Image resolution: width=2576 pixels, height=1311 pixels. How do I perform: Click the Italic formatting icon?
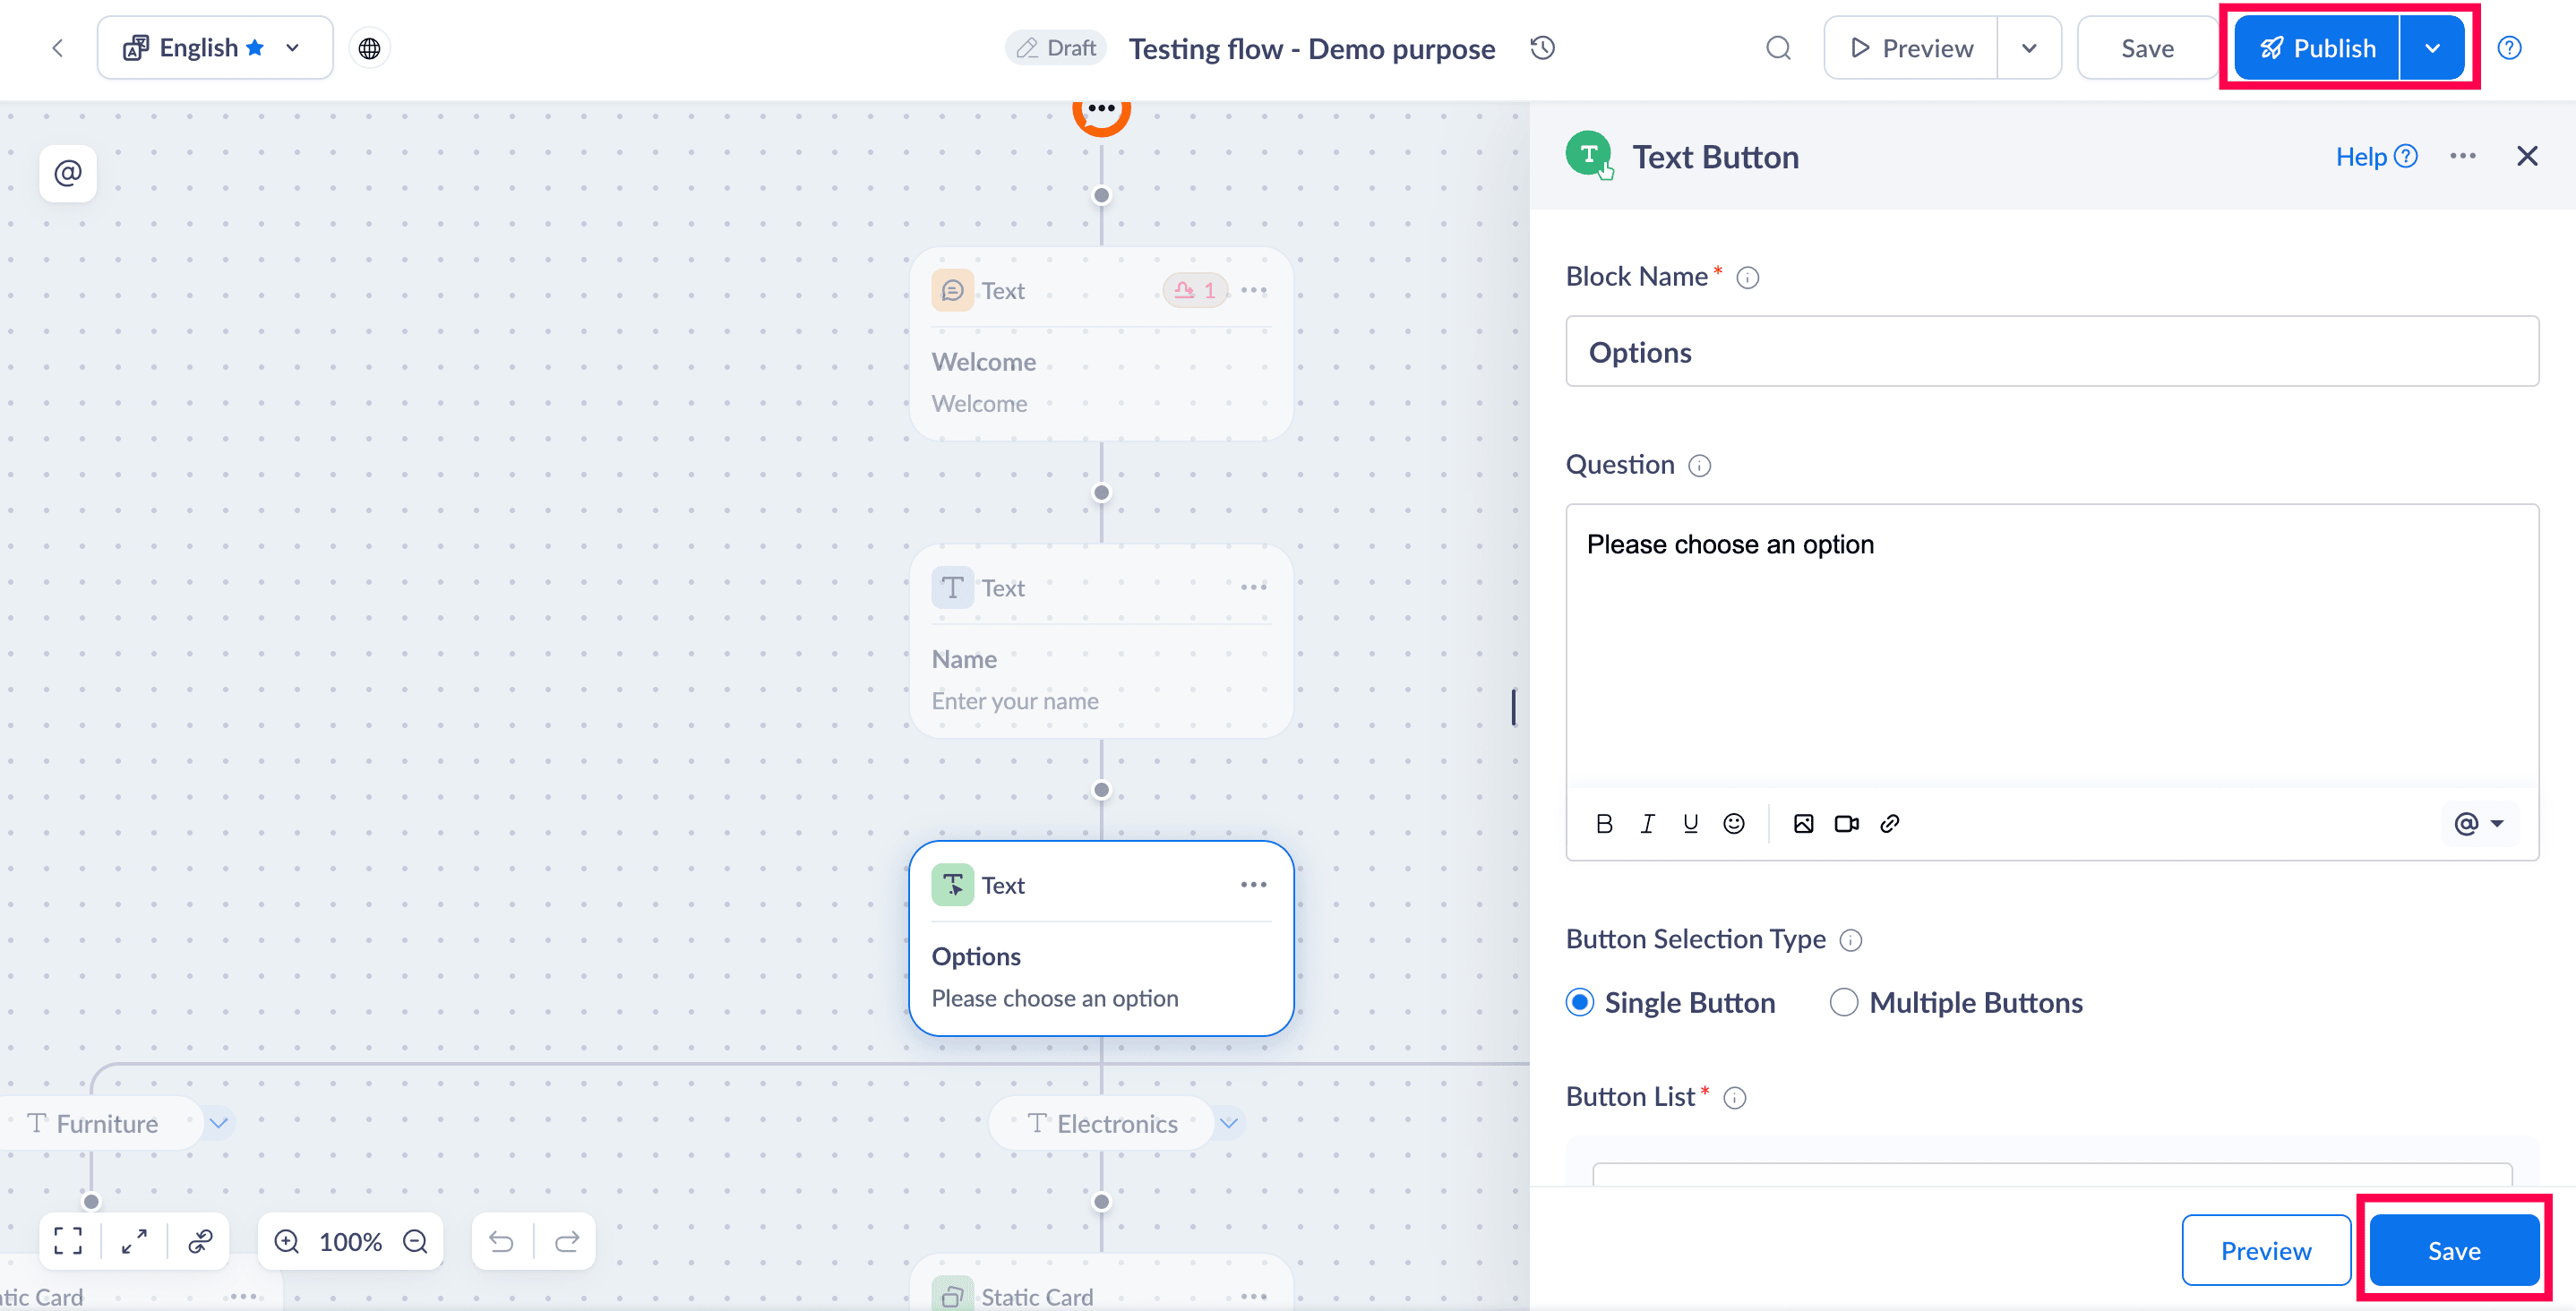coord(1647,823)
